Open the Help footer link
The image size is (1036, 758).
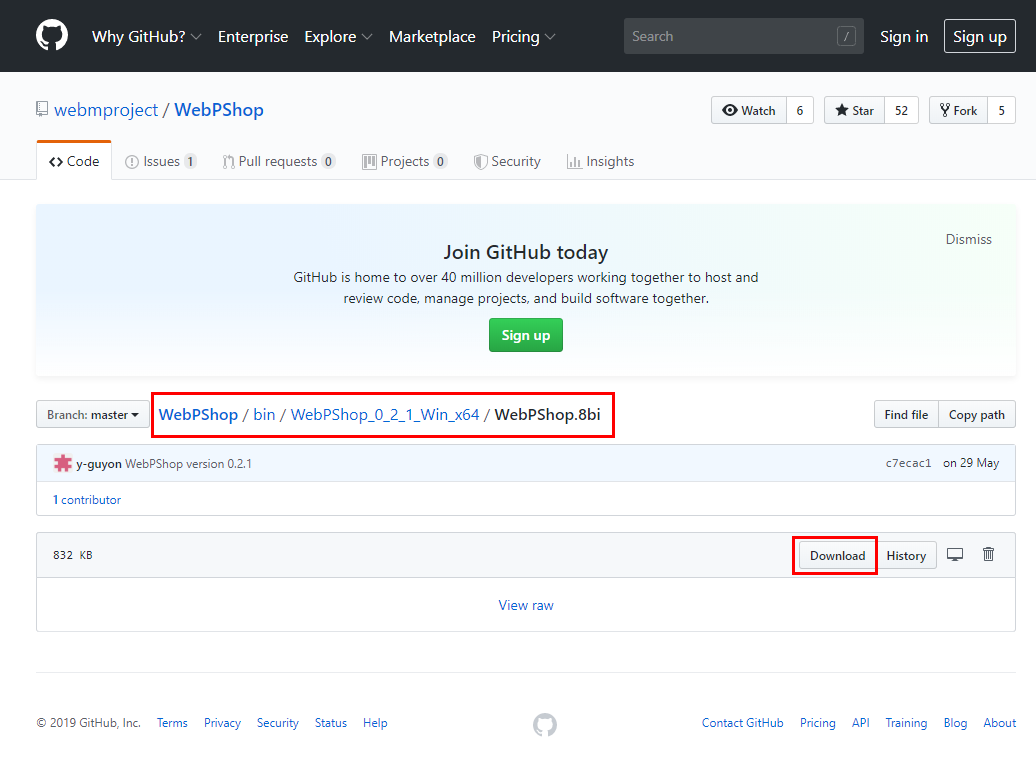coord(375,723)
